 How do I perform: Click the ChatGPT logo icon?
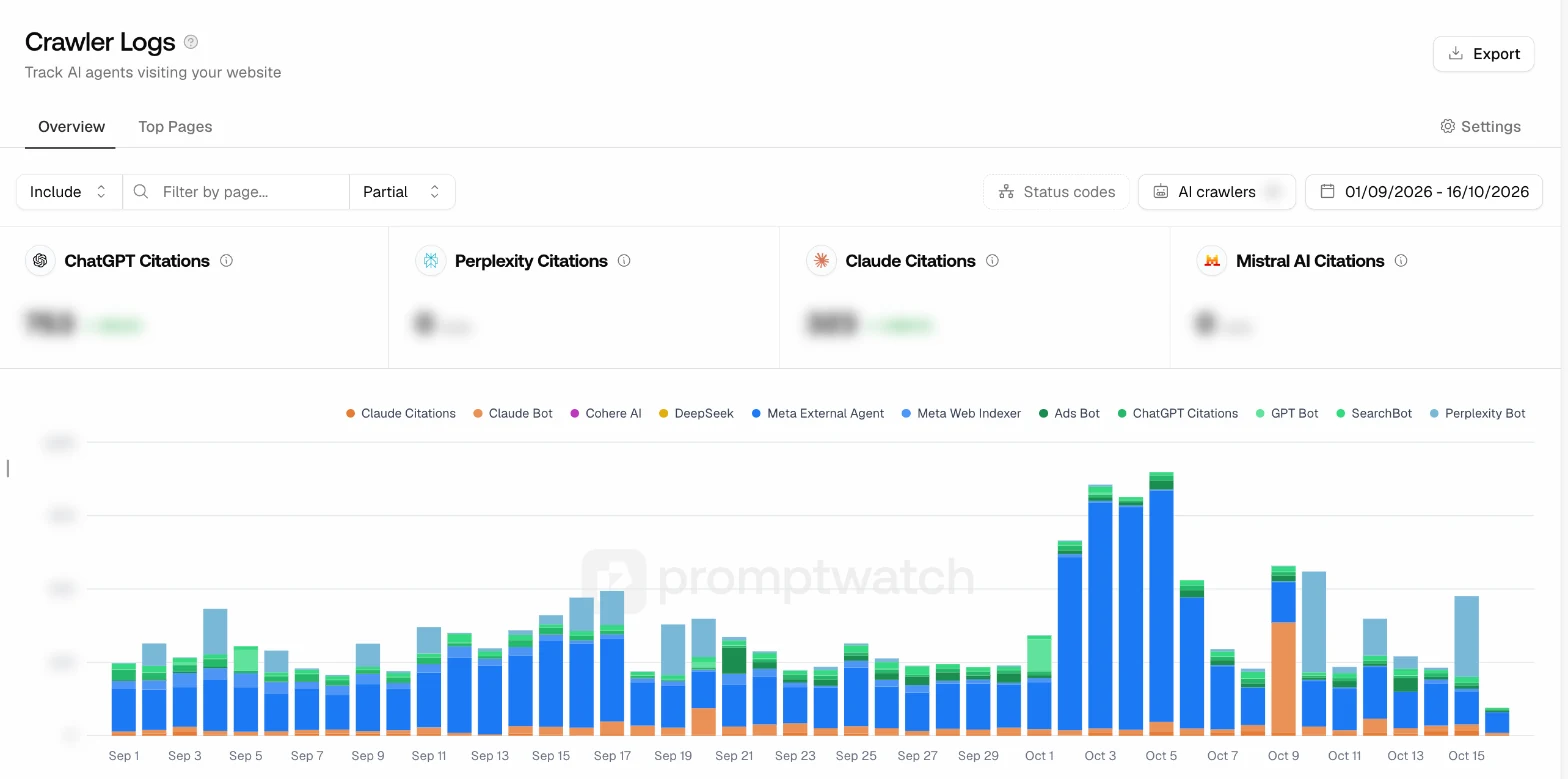40,261
